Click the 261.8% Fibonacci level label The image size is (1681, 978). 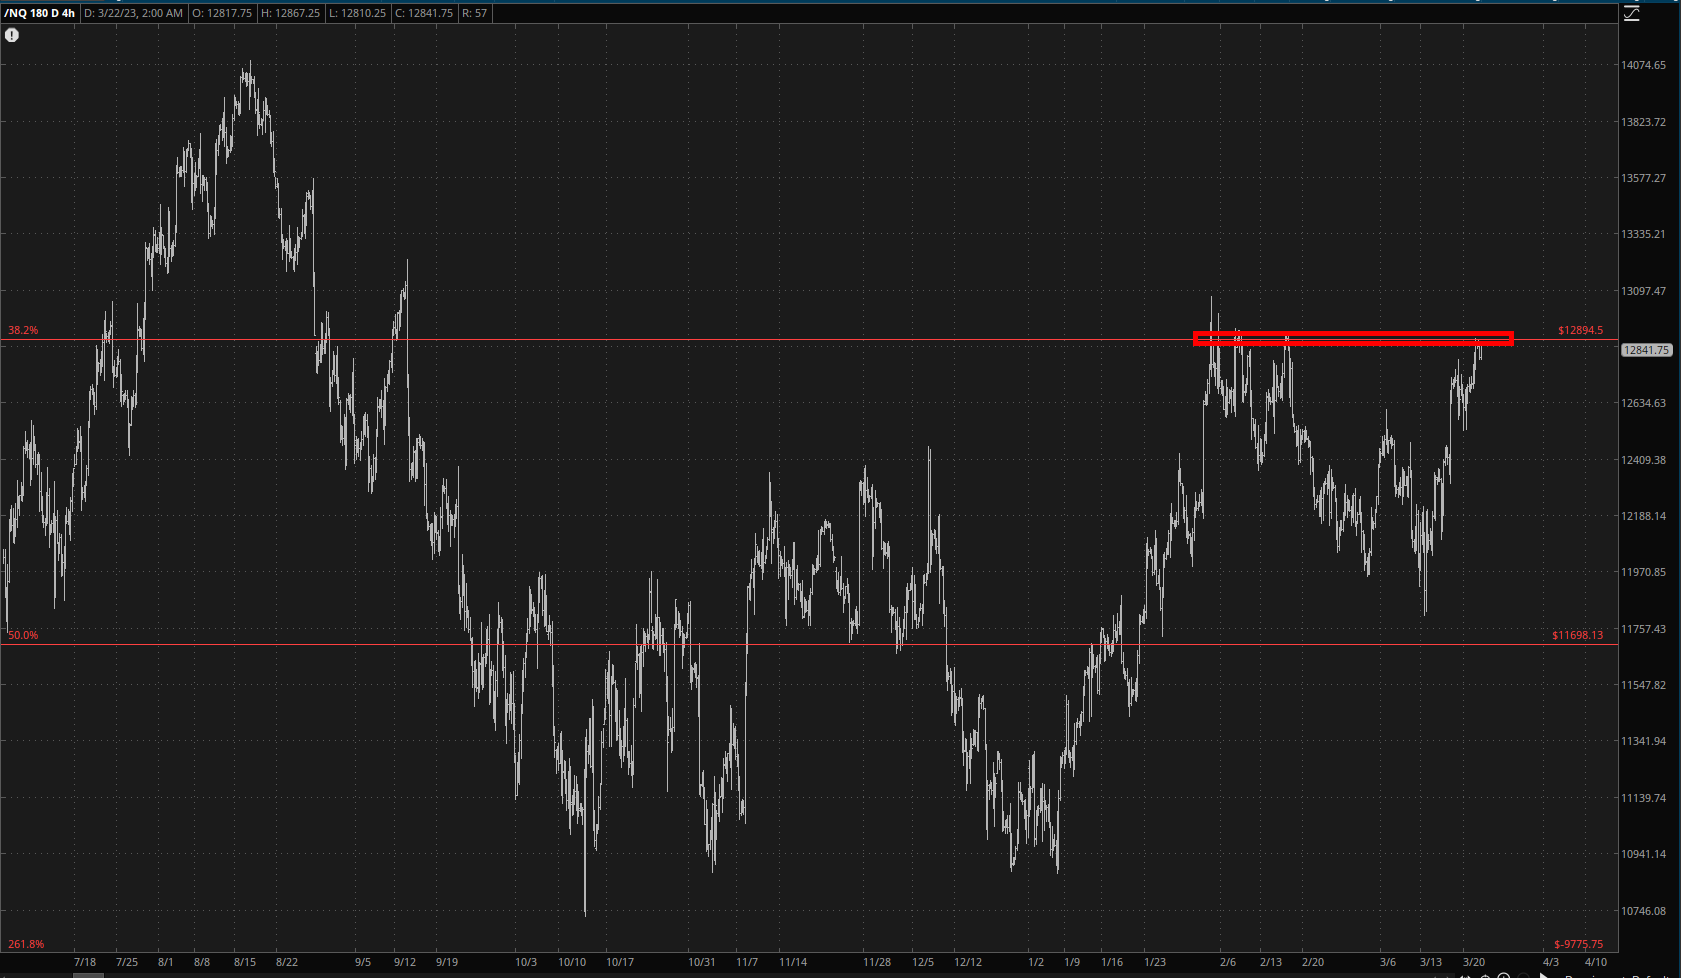26,944
